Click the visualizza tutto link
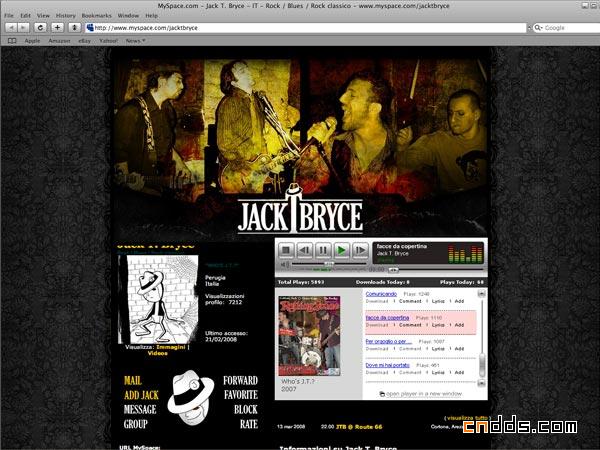 (x=467, y=418)
